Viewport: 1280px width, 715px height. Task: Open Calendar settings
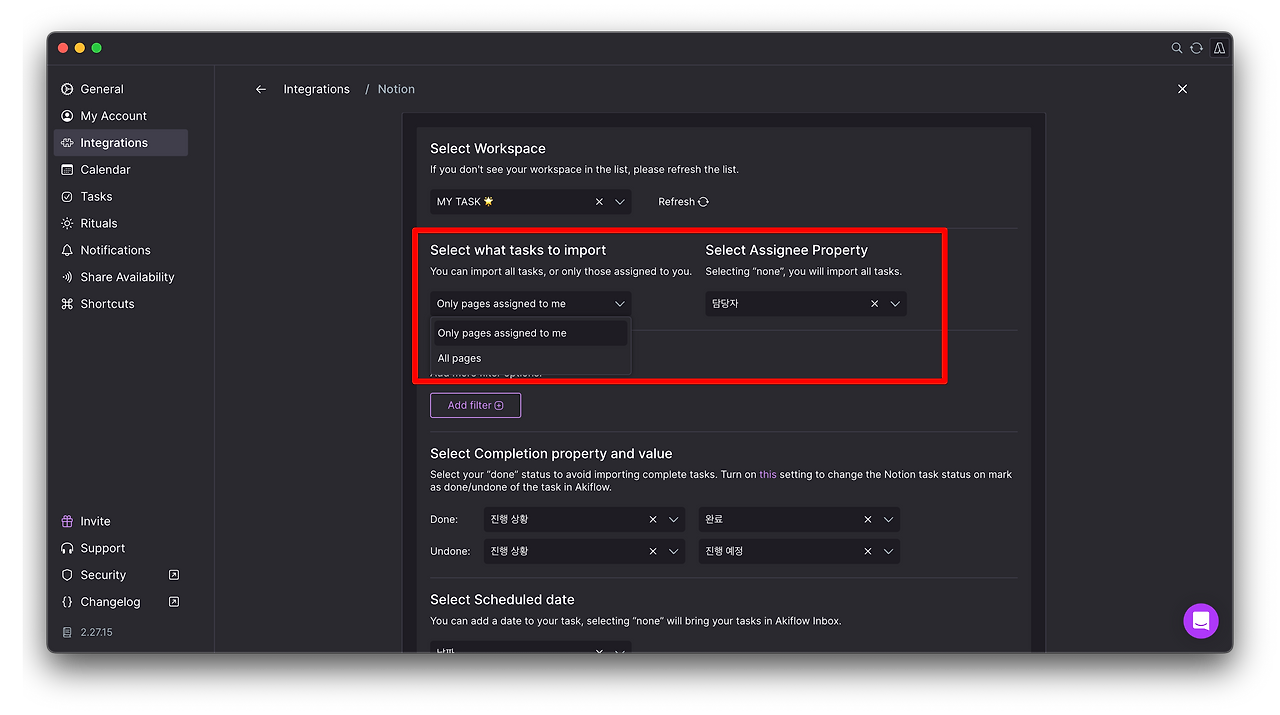coord(121,170)
